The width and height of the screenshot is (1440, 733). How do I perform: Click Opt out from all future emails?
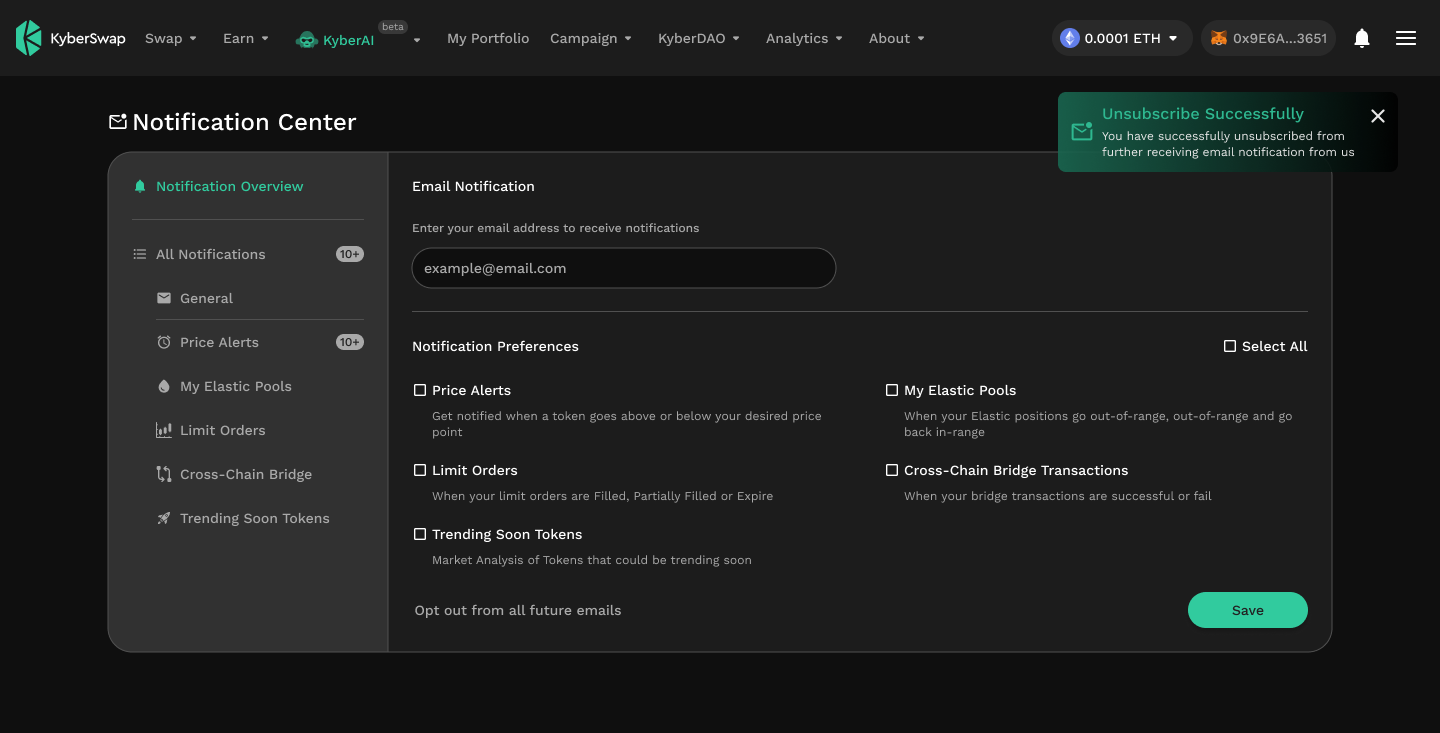tap(518, 610)
